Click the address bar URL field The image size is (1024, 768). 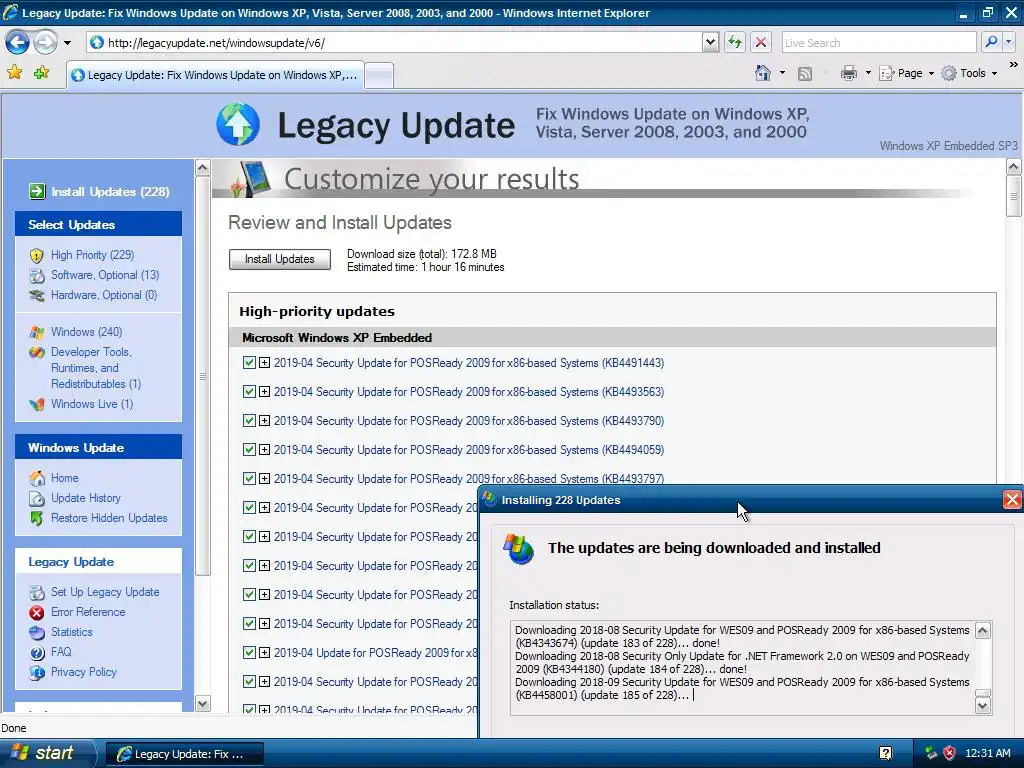coord(402,42)
